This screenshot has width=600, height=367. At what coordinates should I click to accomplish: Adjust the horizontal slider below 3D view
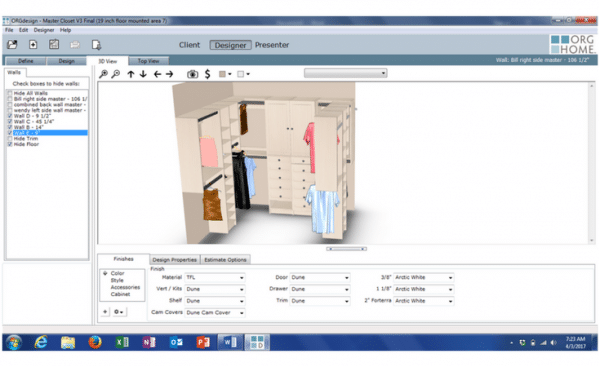346,249
